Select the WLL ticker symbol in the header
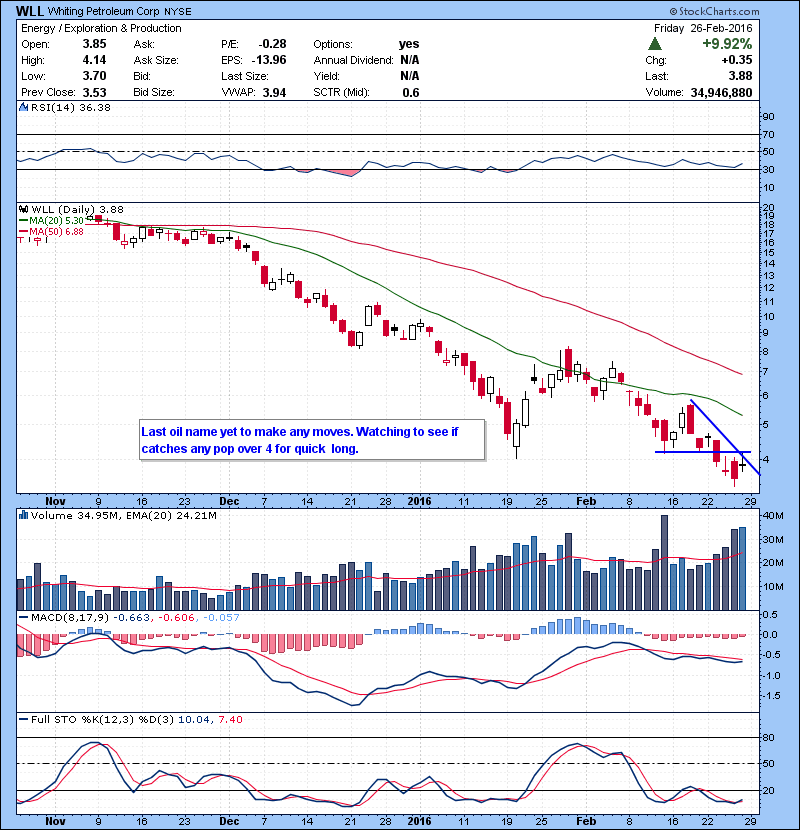Image resolution: width=800 pixels, height=830 pixels. [x=30, y=11]
